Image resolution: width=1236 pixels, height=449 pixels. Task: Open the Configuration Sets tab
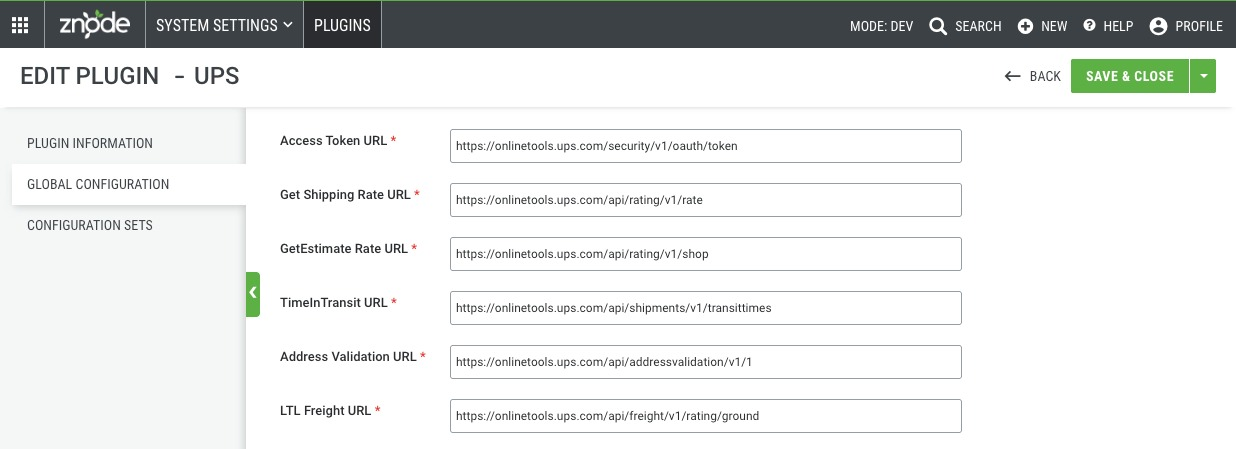(x=90, y=225)
